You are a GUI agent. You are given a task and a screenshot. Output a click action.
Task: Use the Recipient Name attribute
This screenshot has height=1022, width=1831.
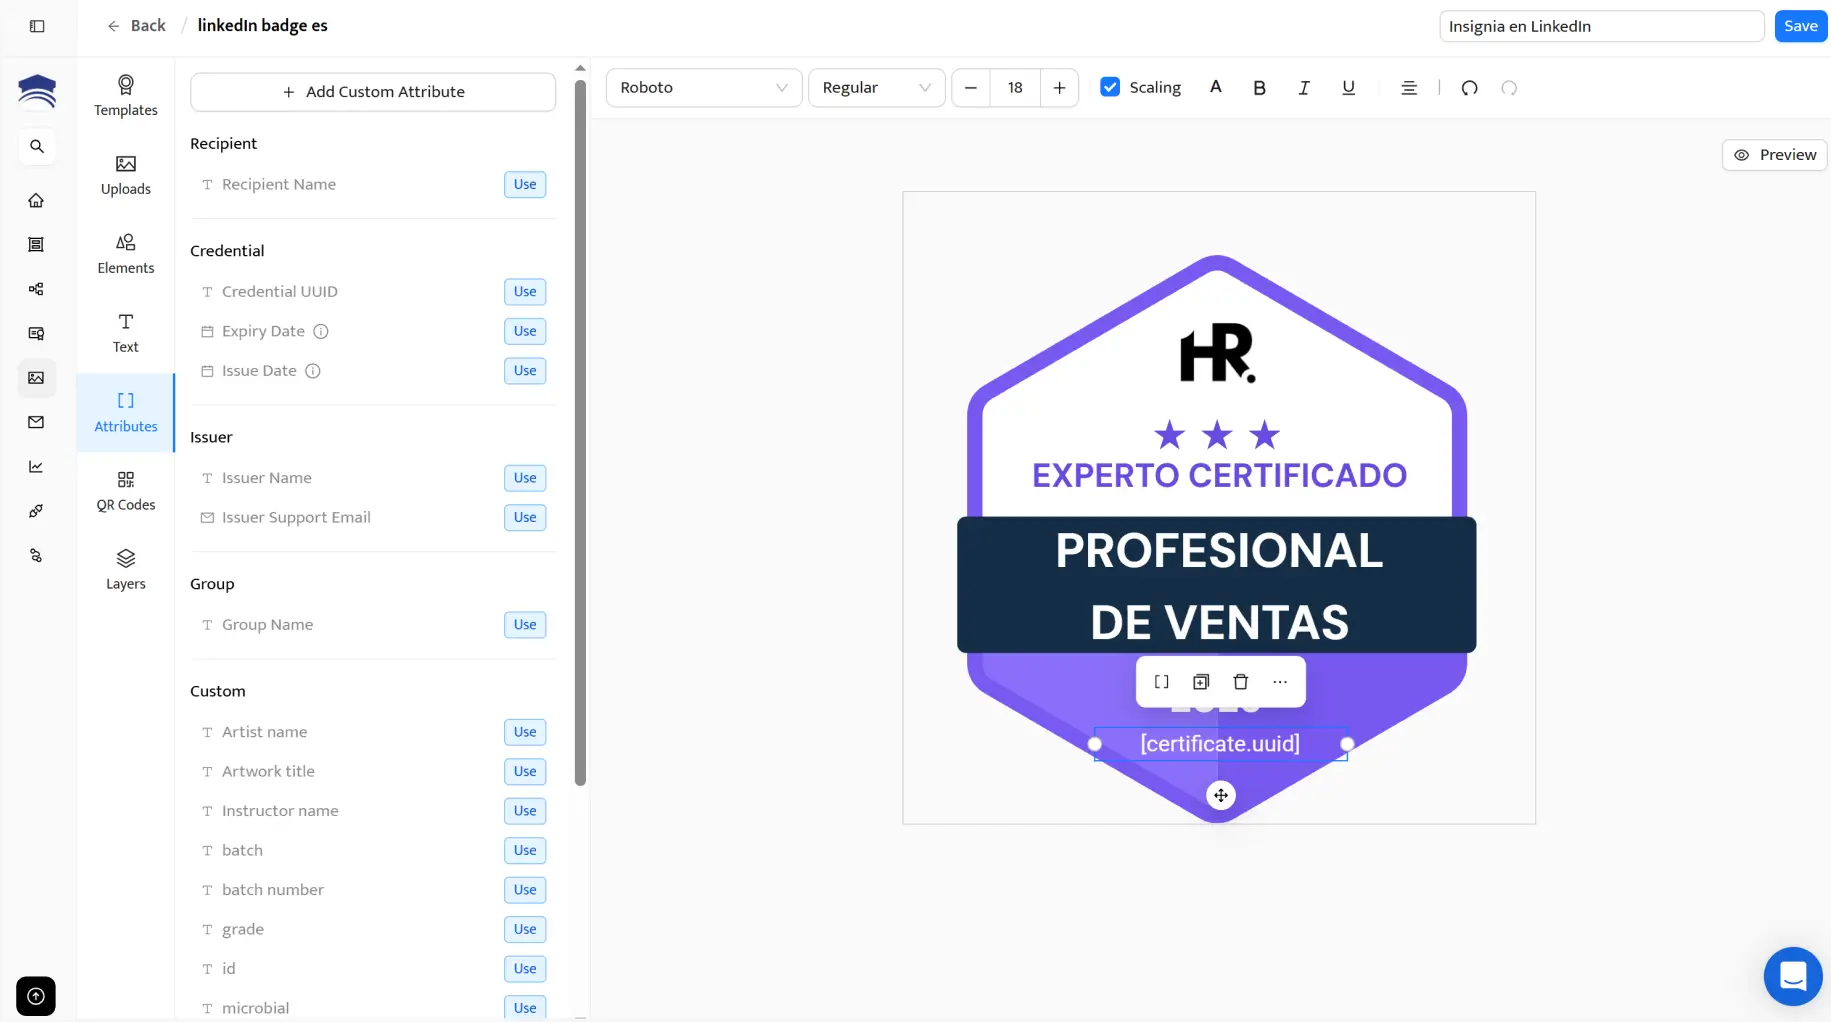(524, 184)
